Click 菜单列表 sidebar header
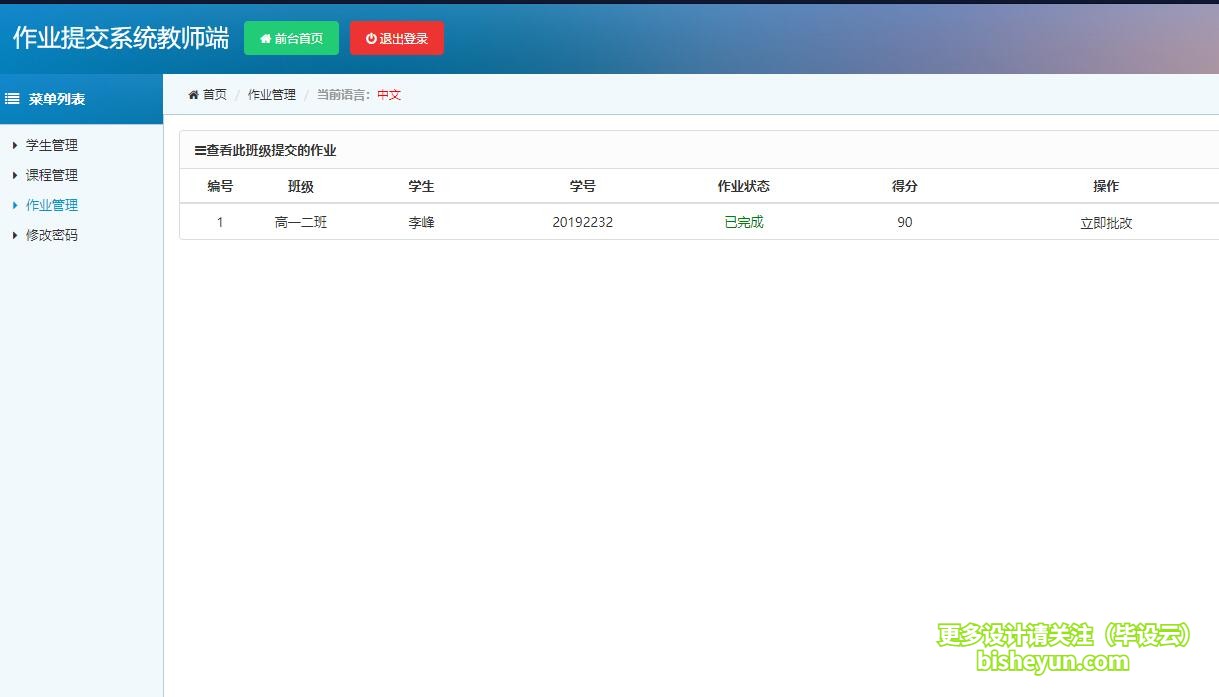Screen dimensions: 1219x697 (57, 99)
